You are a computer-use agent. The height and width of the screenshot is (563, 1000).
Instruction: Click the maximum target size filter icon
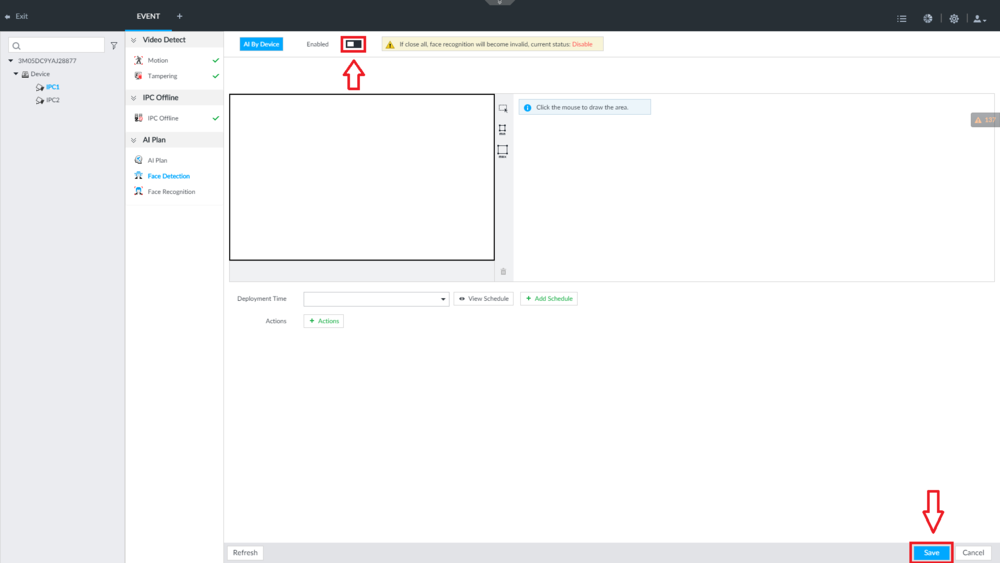[503, 150]
